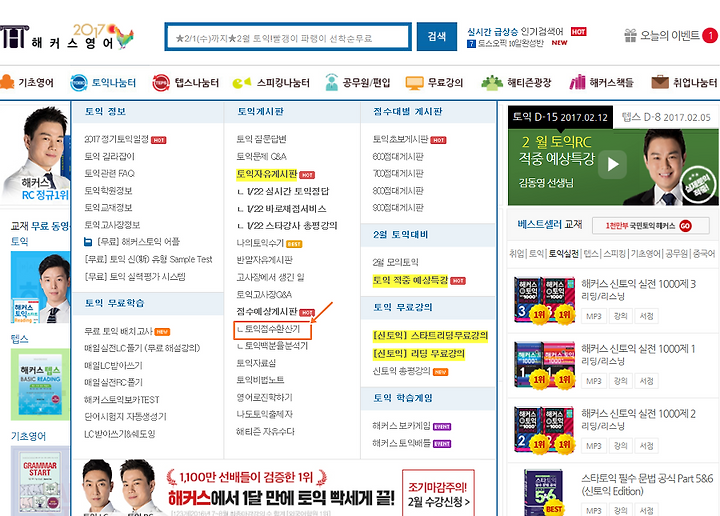Viewport: 720px width, 516px height.
Task: Click the 스피킹나눔터 yellow icon
Action: coord(242,83)
